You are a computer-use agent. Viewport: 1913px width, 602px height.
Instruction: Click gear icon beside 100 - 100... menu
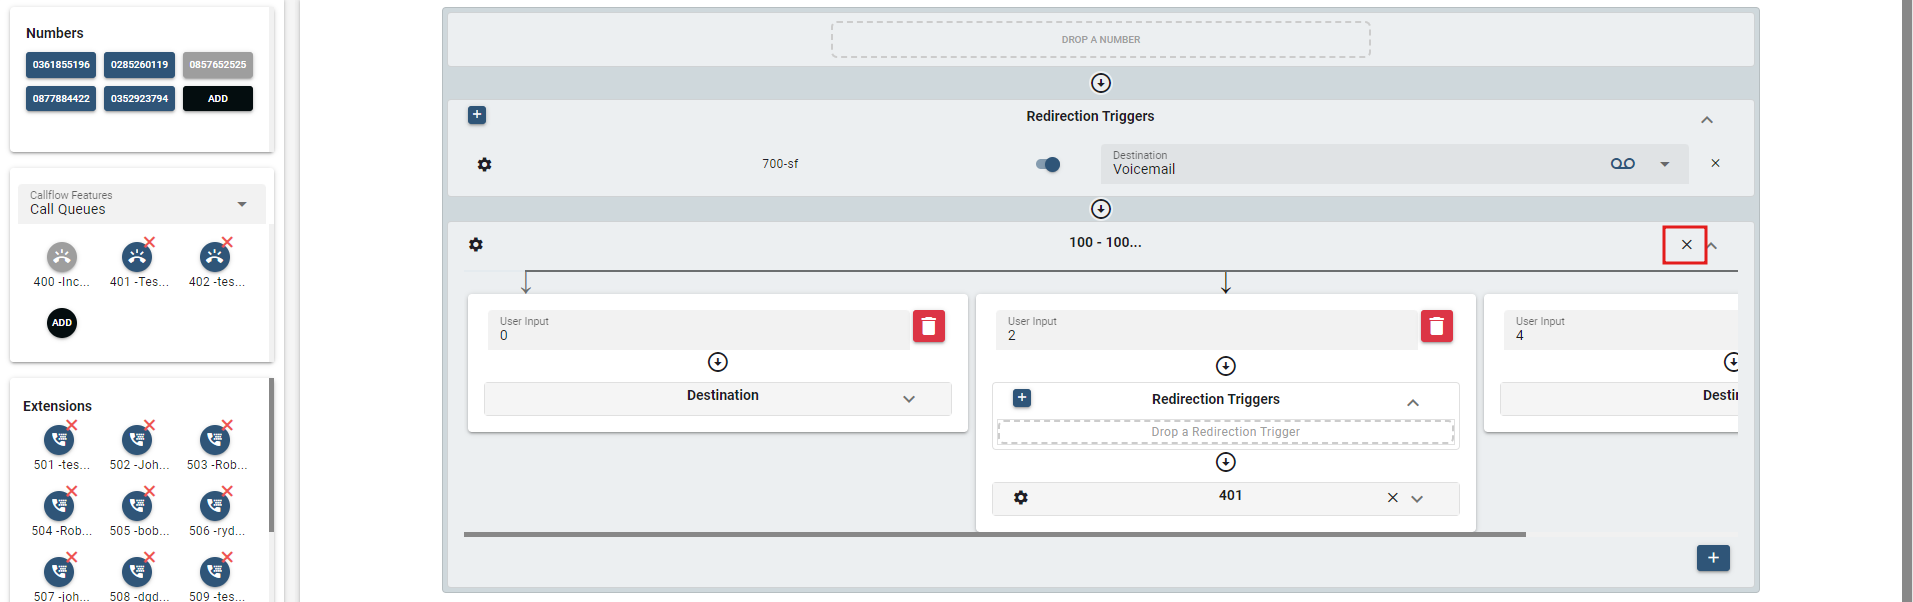click(476, 244)
